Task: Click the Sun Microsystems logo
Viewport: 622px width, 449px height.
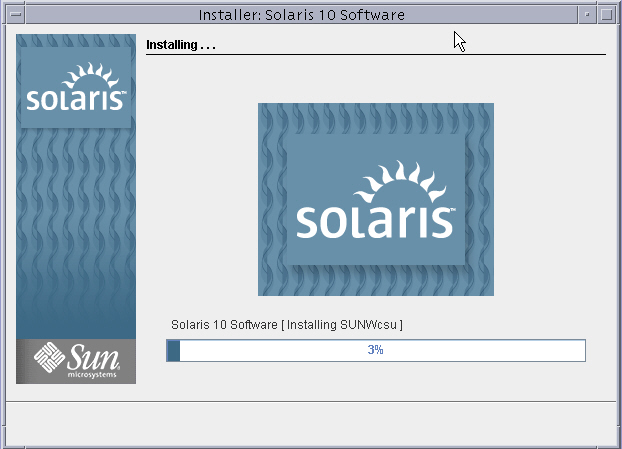Action: coord(76,361)
